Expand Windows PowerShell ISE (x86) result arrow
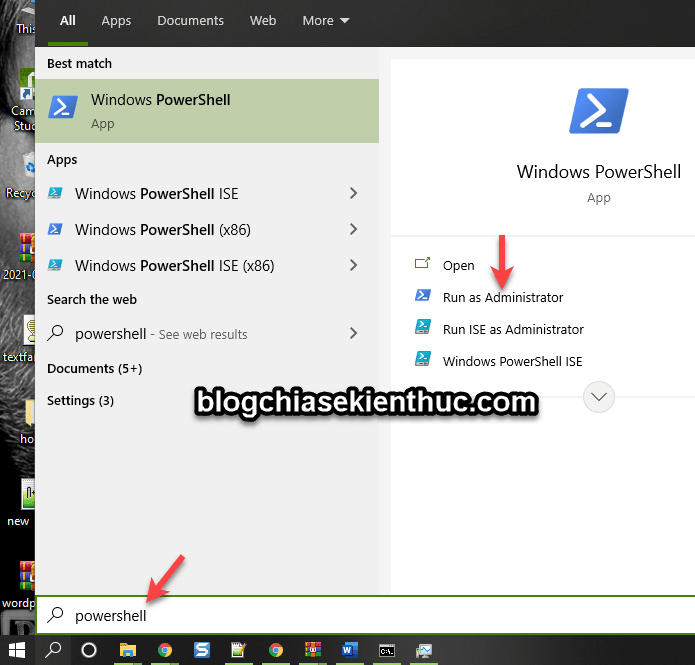Screen dimensions: 695x665 tap(353, 265)
